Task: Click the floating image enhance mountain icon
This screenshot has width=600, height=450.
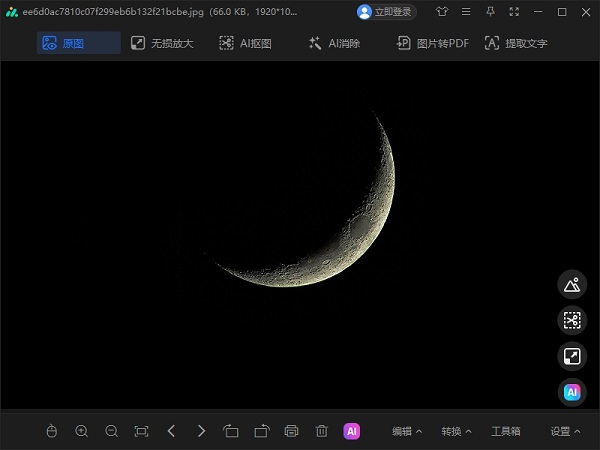Action: (572, 285)
